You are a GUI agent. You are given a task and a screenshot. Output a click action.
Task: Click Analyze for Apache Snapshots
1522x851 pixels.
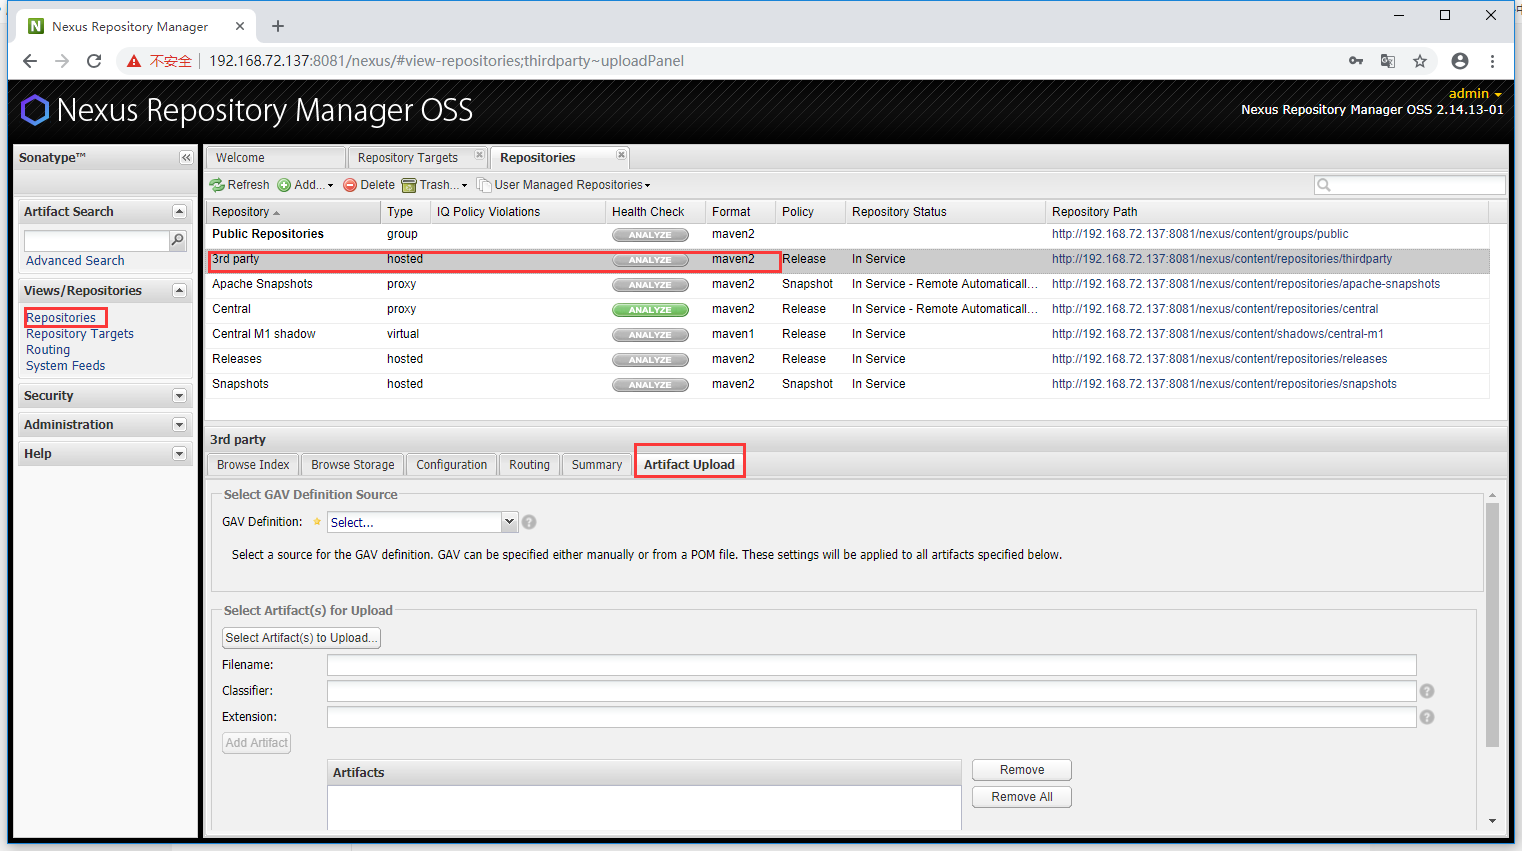(x=650, y=285)
